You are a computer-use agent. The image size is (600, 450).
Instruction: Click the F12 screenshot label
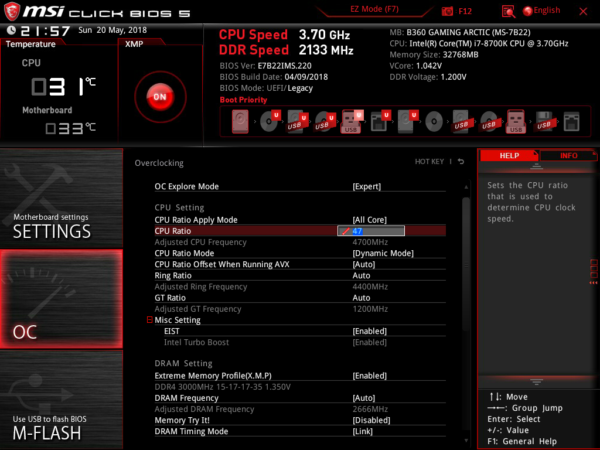[465, 11]
